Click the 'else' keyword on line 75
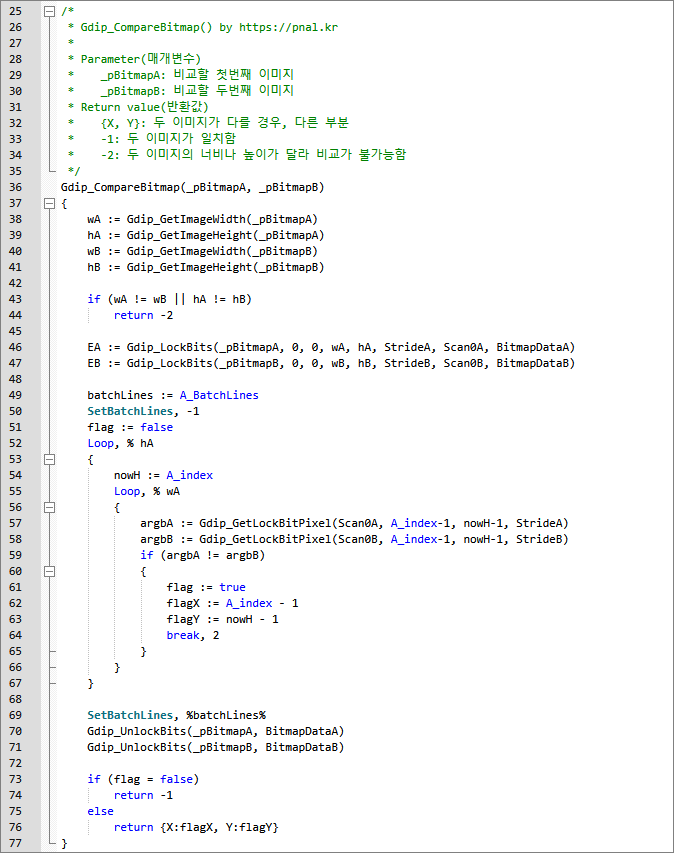 [x=101, y=811]
